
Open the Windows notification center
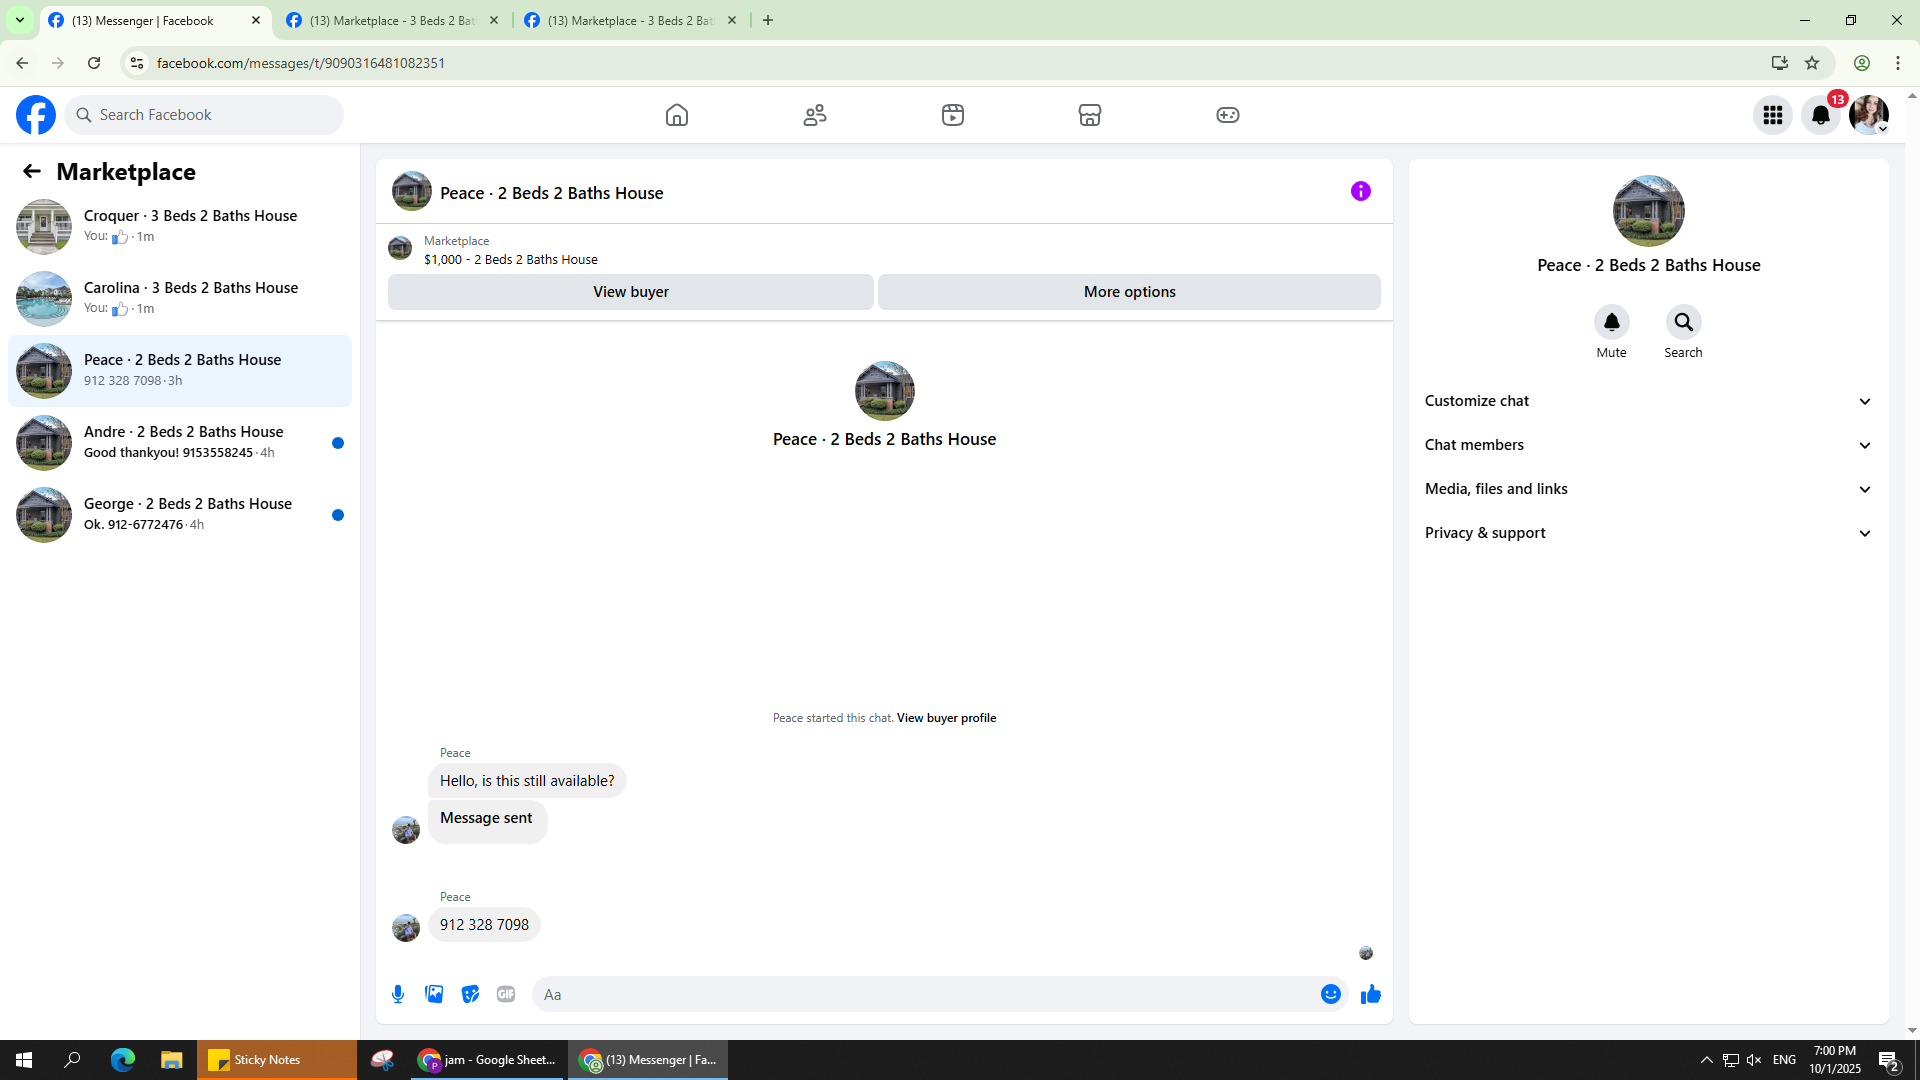[1888, 1060]
